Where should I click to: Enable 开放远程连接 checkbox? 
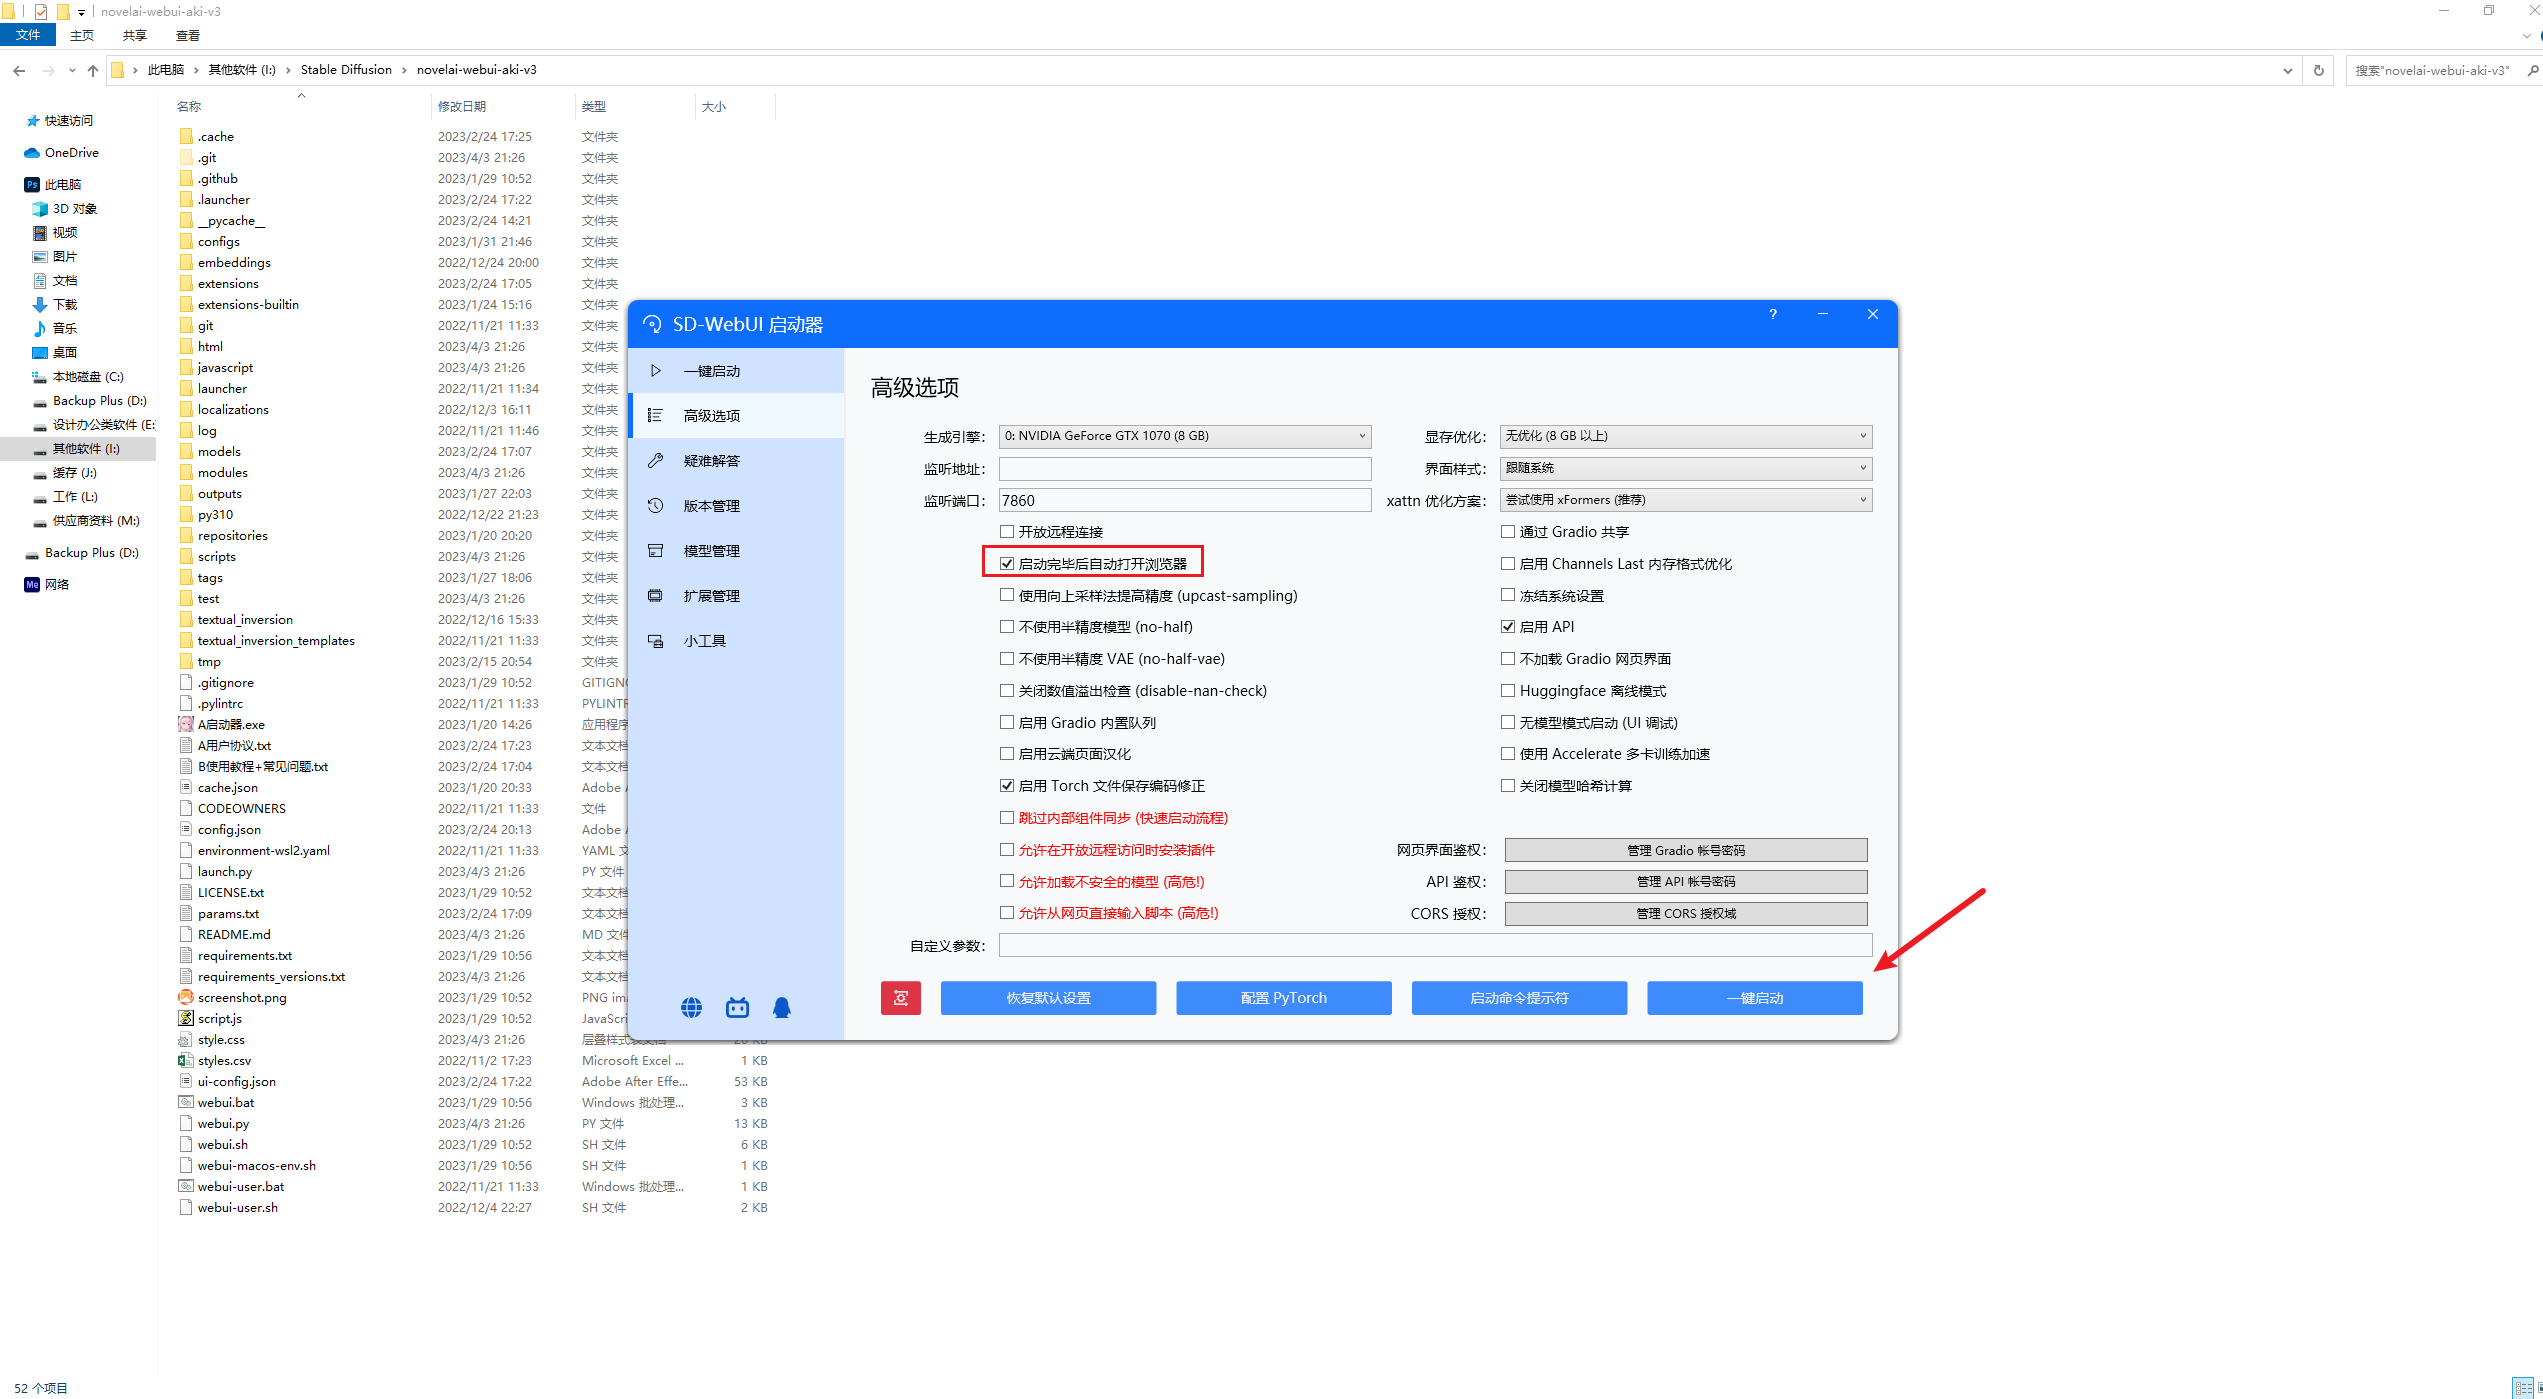click(1007, 532)
